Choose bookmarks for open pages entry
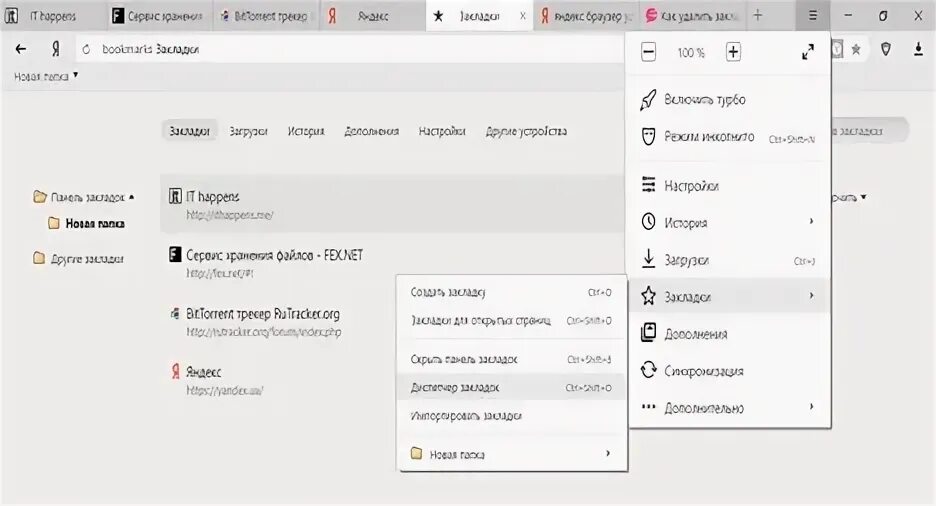 pyautogui.click(x=512, y=320)
